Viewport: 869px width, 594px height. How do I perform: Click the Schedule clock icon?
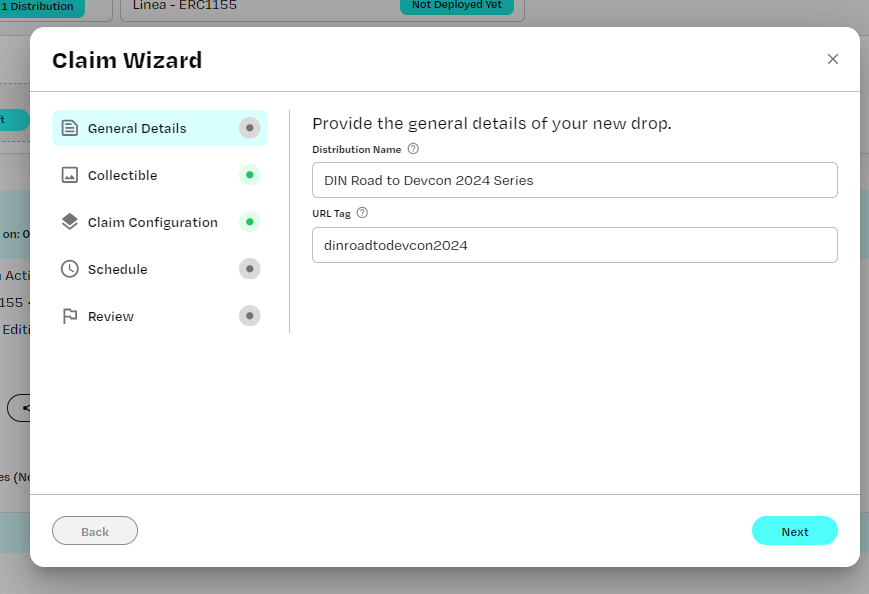pos(69,269)
